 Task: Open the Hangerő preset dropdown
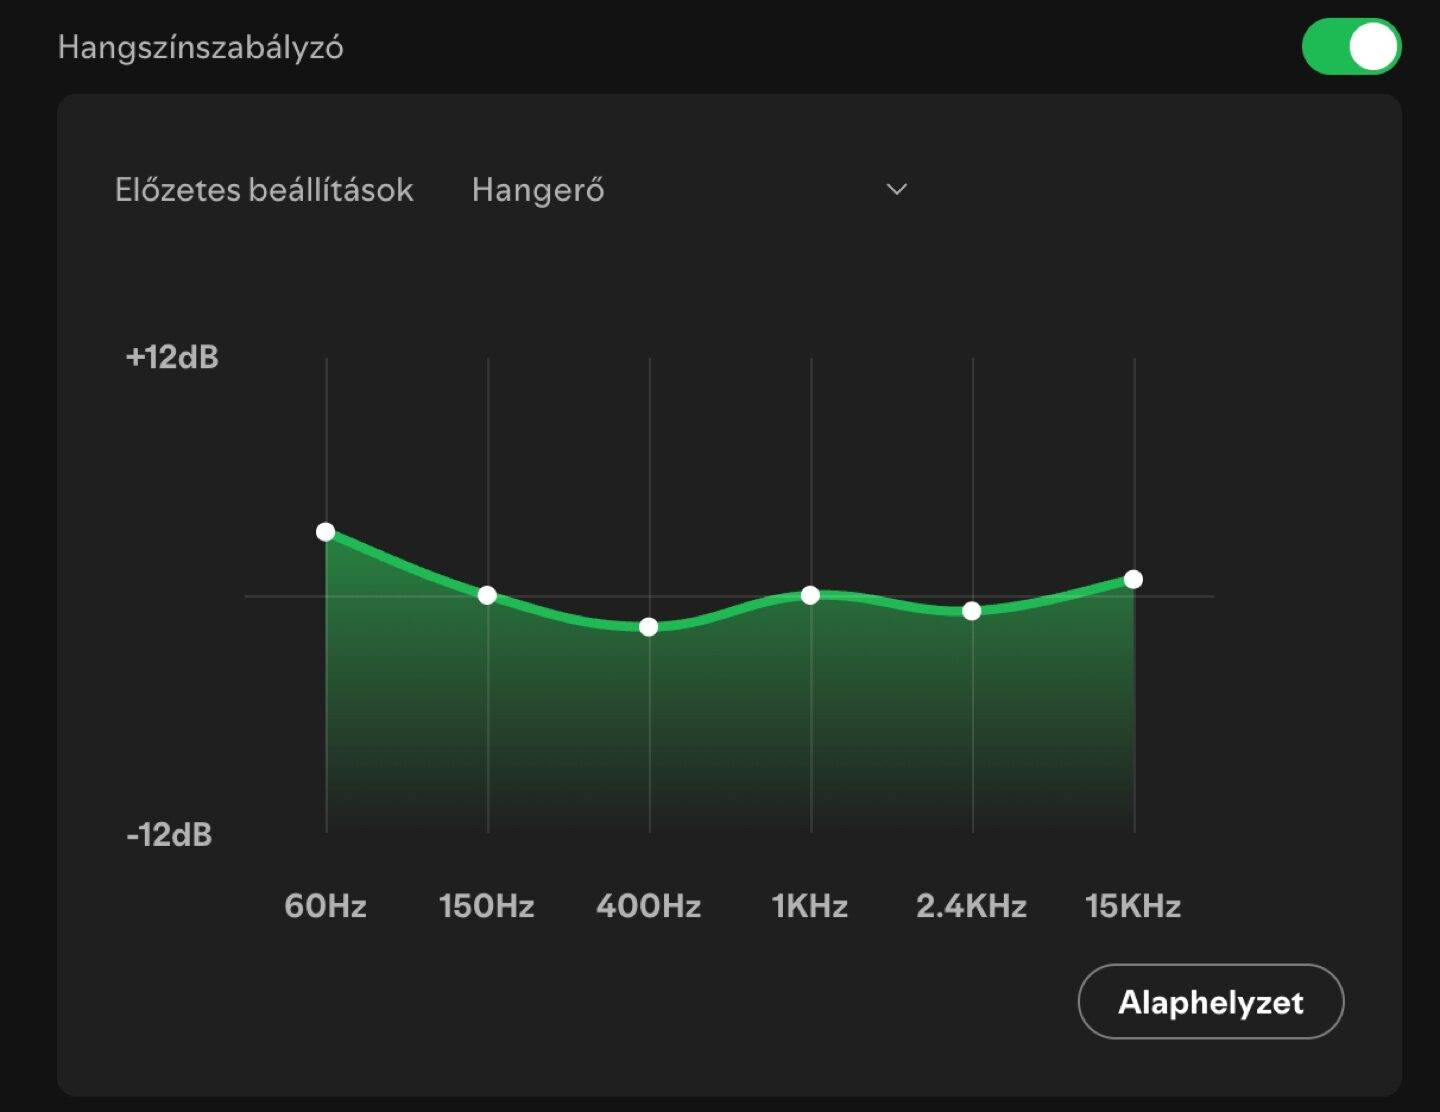690,189
